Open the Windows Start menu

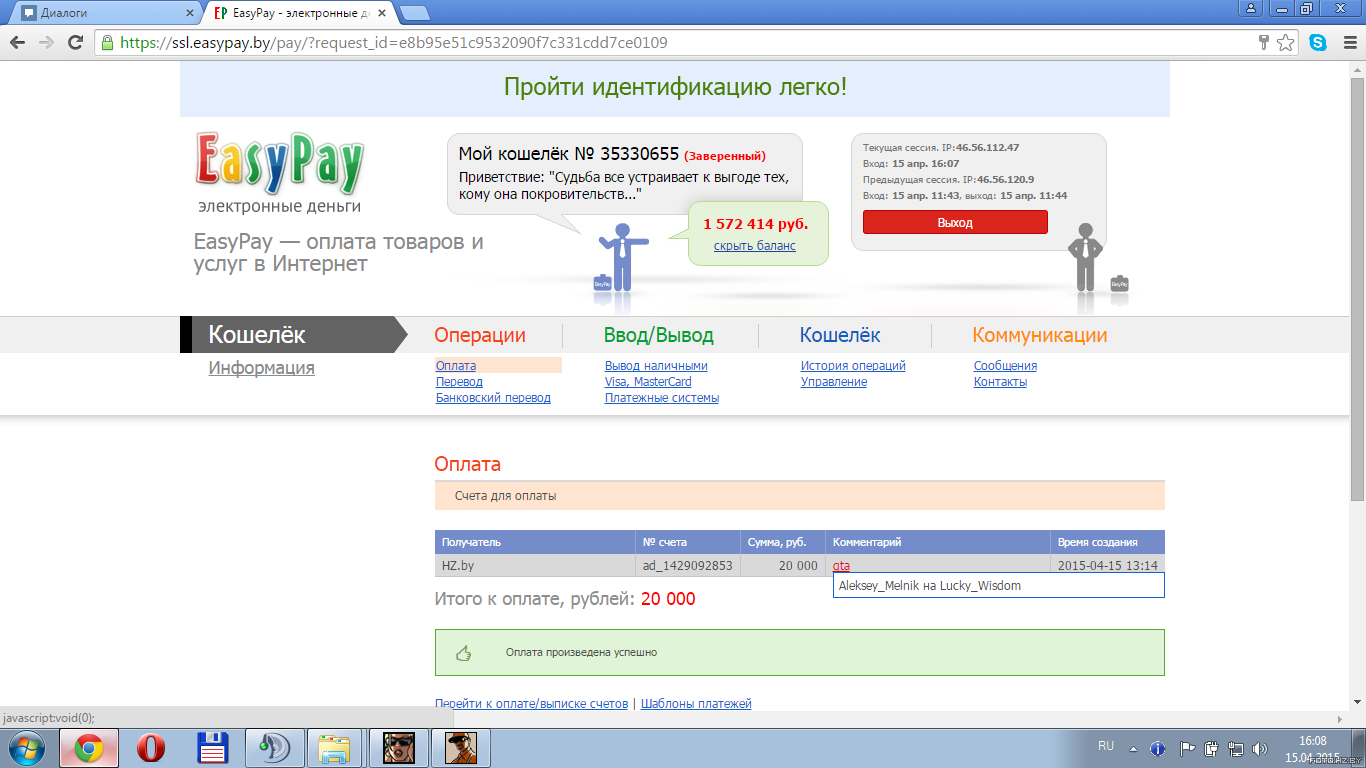[x=27, y=747]
